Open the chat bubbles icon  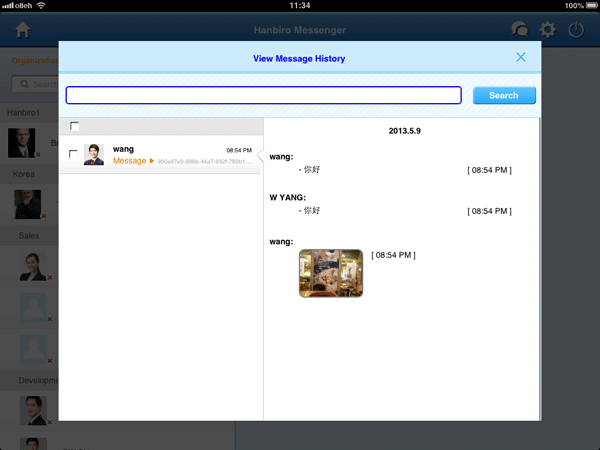[x=519, y=30]
